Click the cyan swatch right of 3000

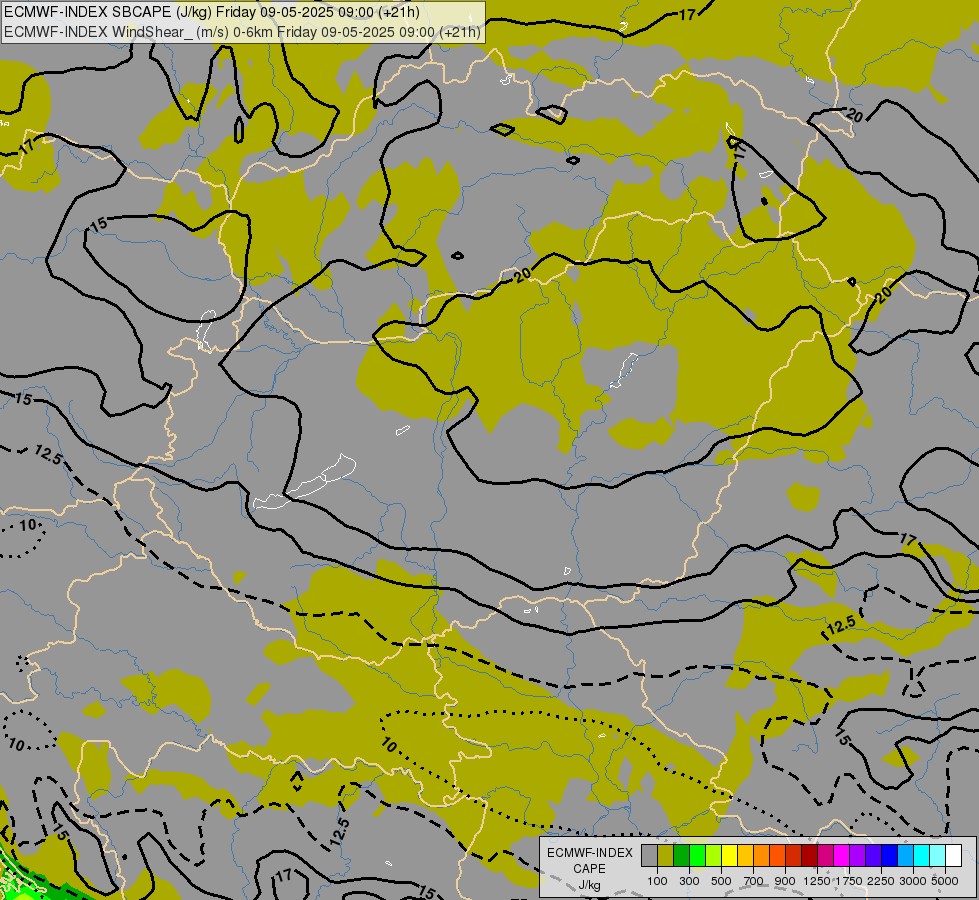coord(922,855)
